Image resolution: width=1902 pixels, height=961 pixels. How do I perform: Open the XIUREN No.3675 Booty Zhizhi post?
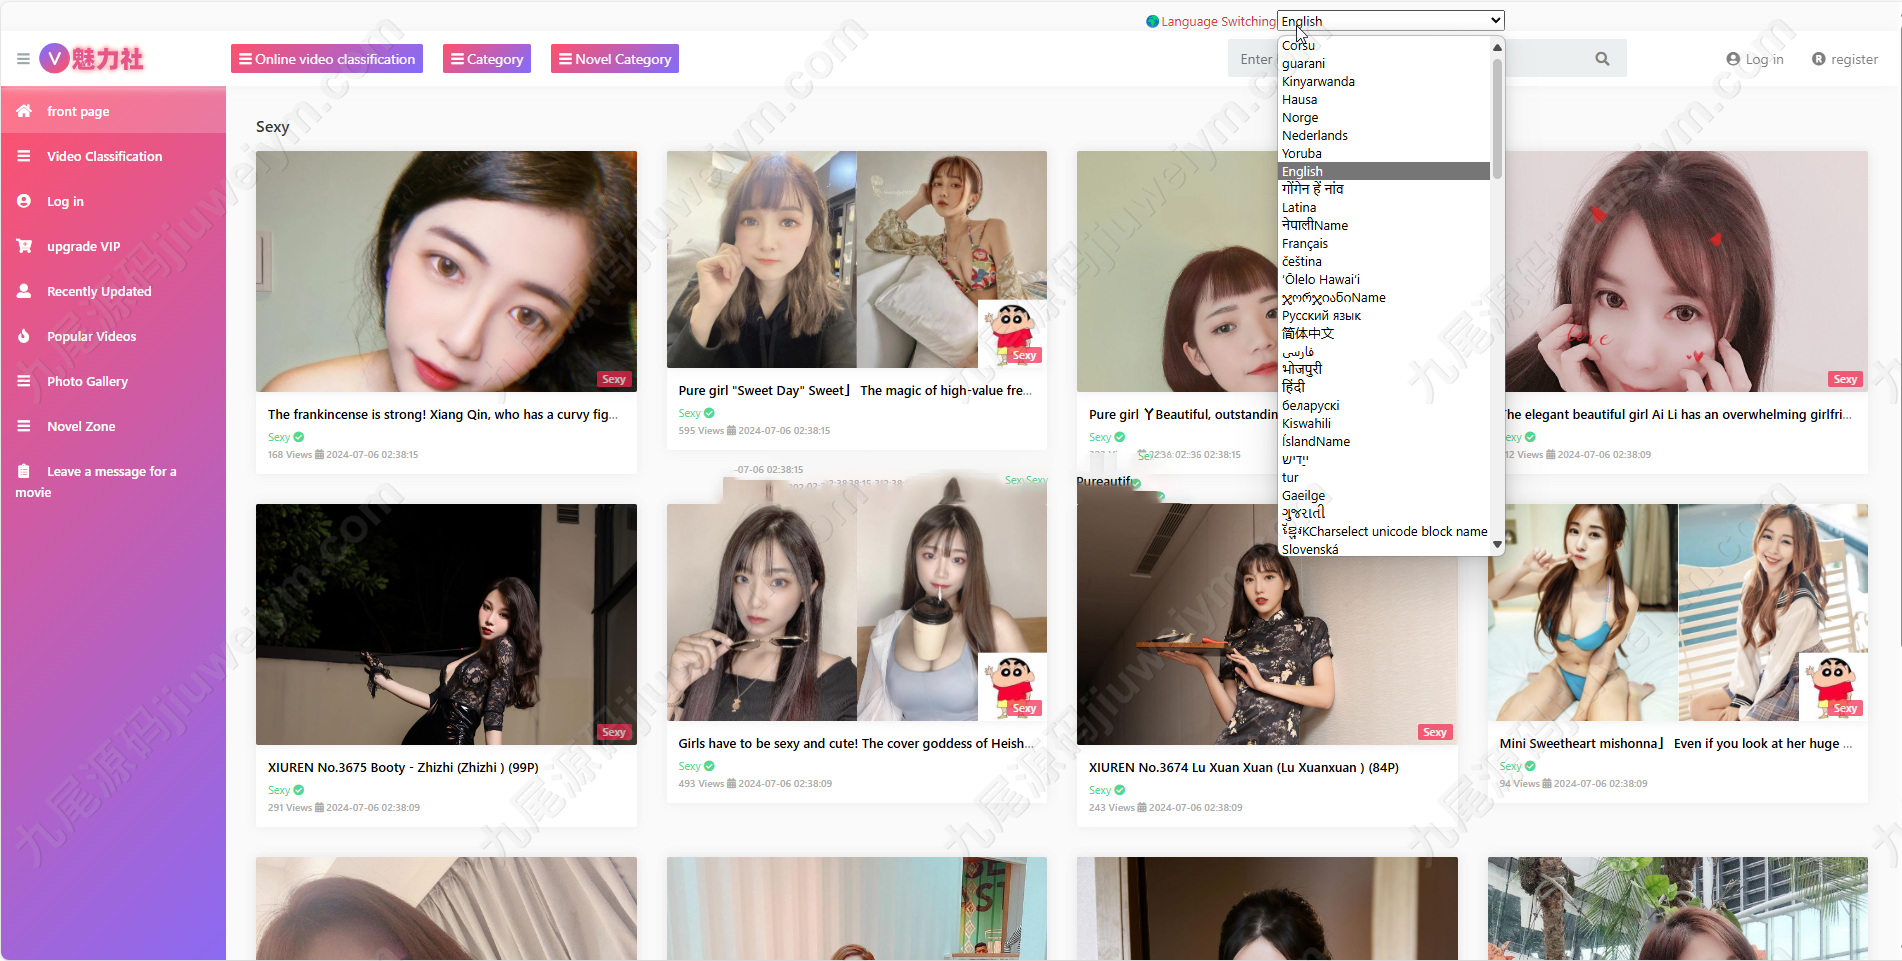click(402, 767)
